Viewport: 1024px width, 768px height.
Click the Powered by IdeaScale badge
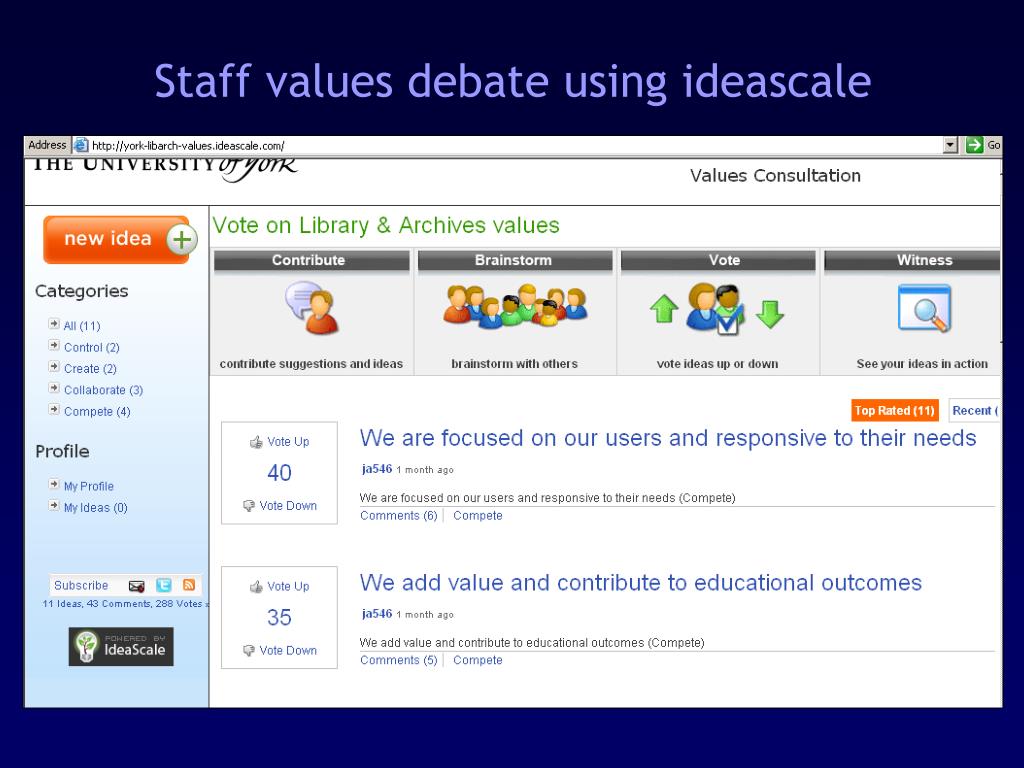coord(121,646)
